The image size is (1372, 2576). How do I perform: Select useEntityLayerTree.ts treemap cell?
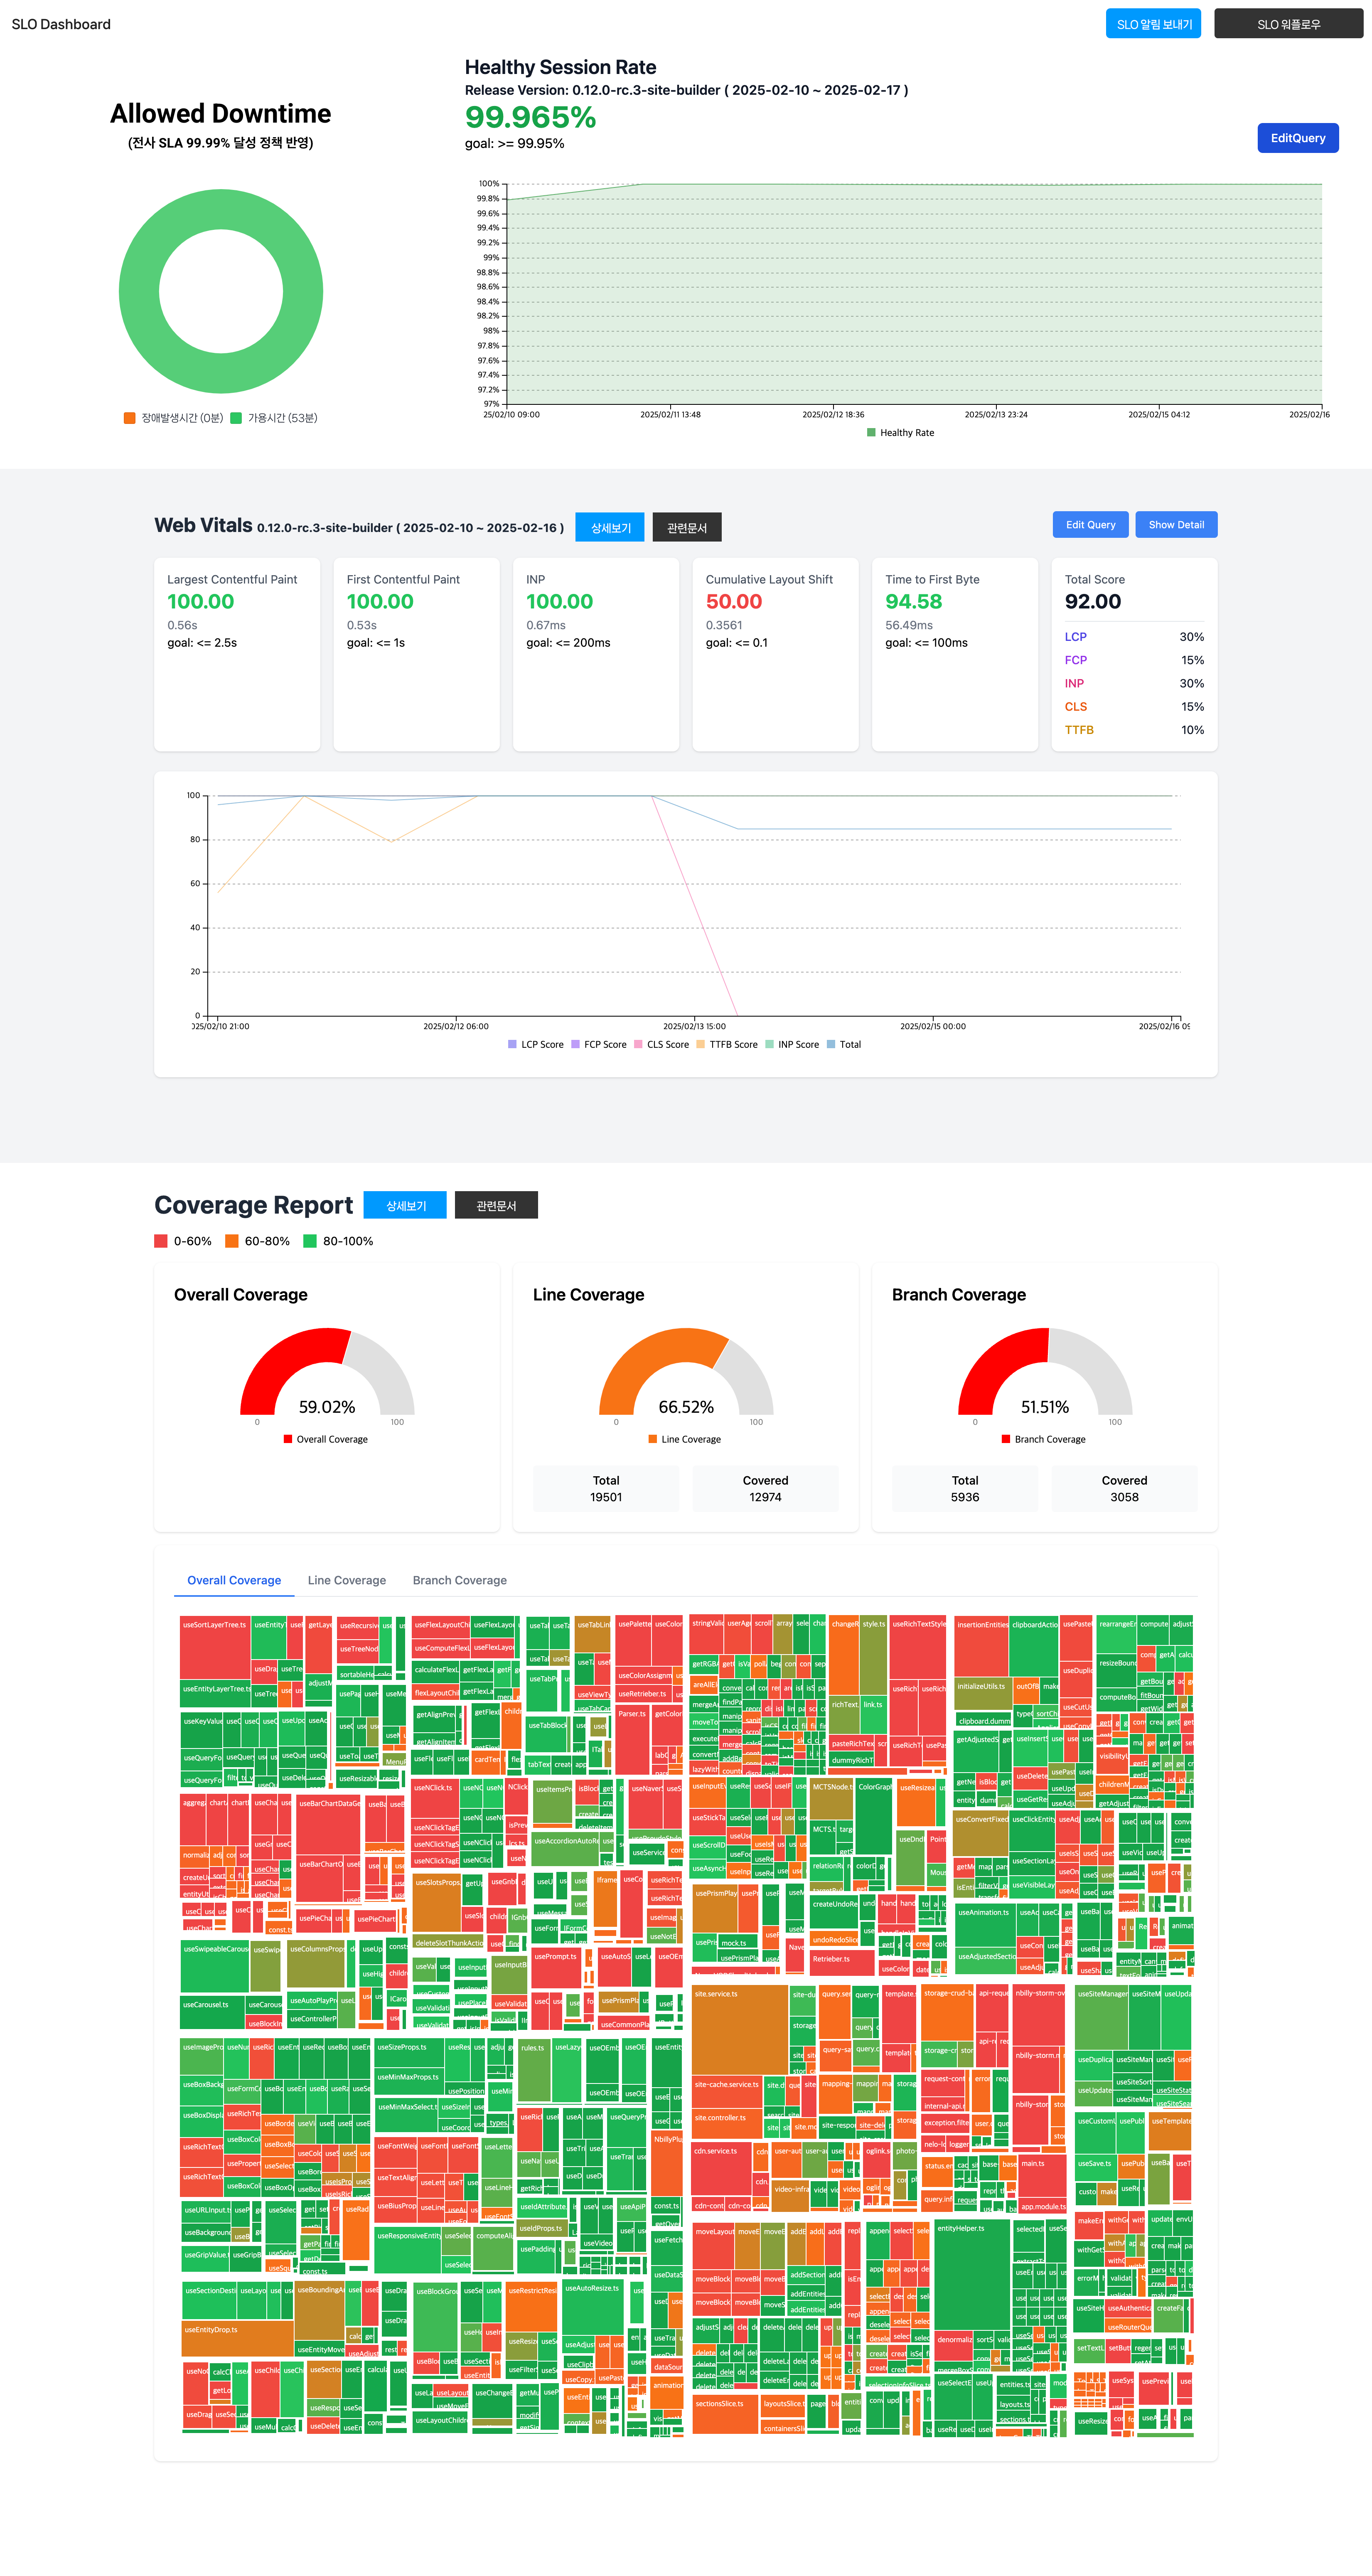click(x=215, y=1694)
